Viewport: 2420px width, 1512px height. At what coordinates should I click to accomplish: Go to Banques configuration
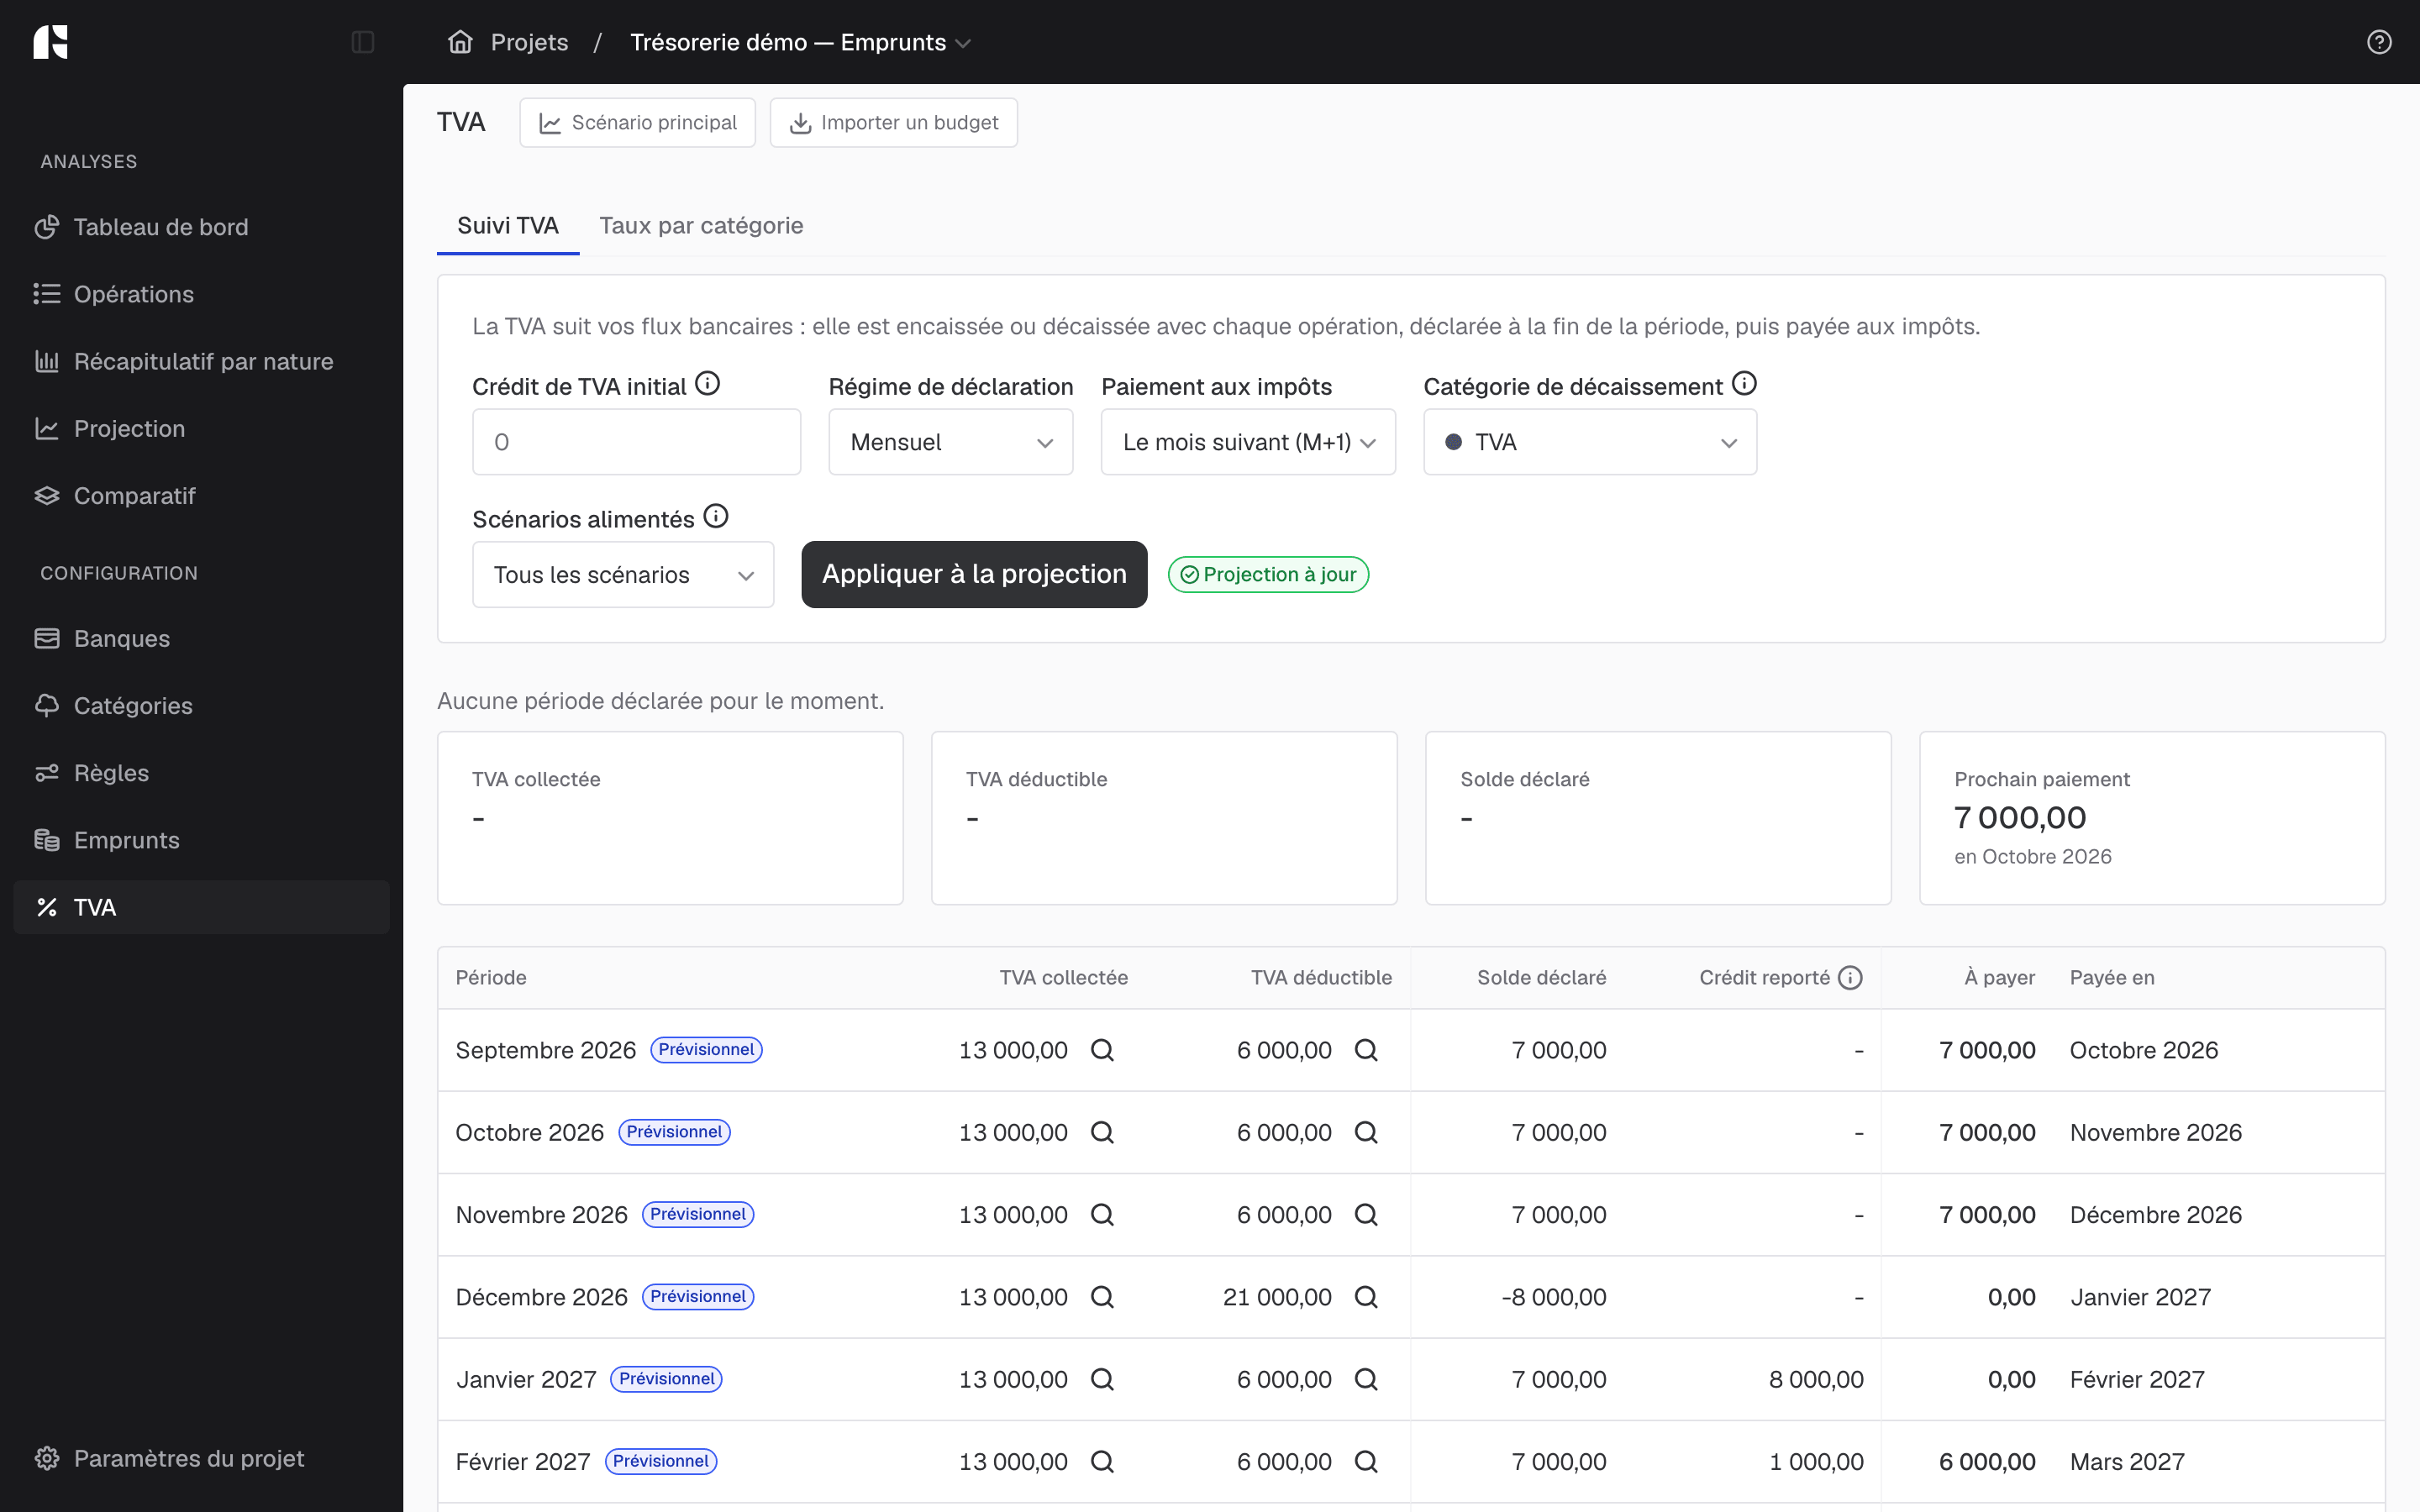(201, 638)
